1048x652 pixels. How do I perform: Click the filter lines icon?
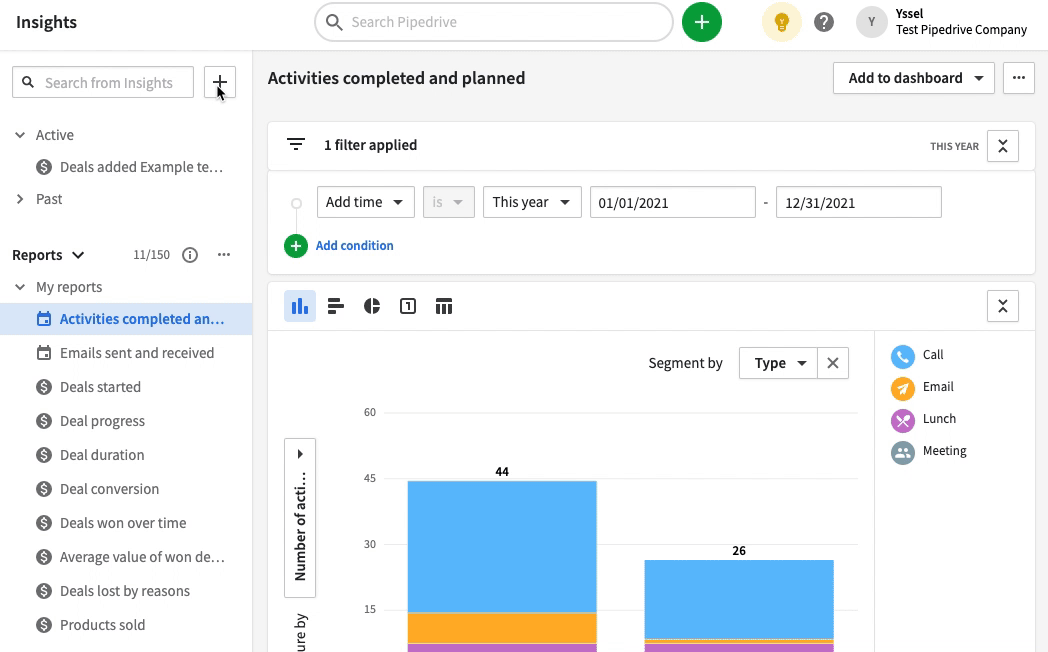click(296, 144)
